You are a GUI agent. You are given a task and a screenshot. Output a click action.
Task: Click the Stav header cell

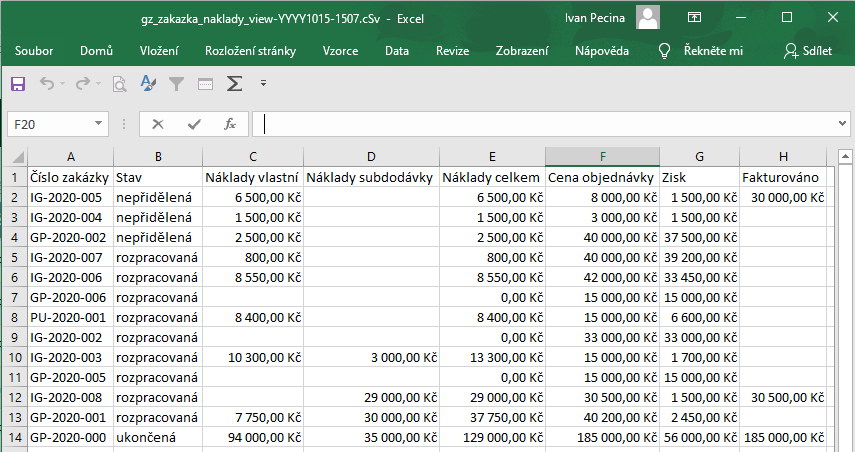tap(158, 177)
